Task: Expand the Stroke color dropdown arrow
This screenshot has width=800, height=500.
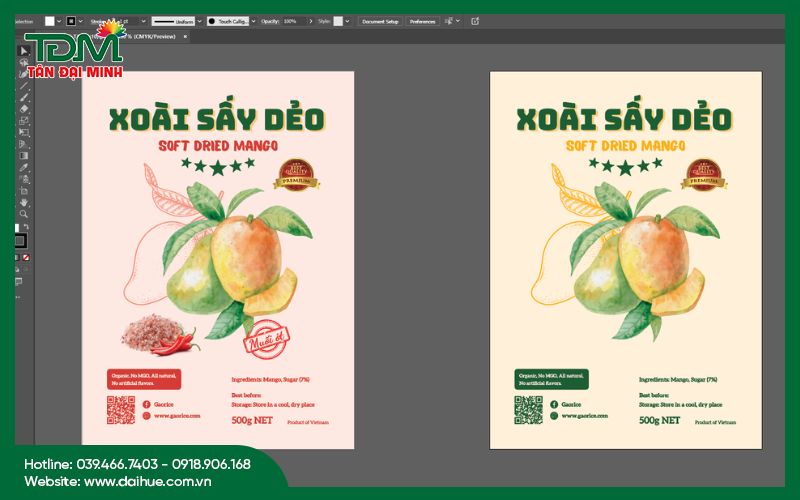Action: [x=81, y=21]
